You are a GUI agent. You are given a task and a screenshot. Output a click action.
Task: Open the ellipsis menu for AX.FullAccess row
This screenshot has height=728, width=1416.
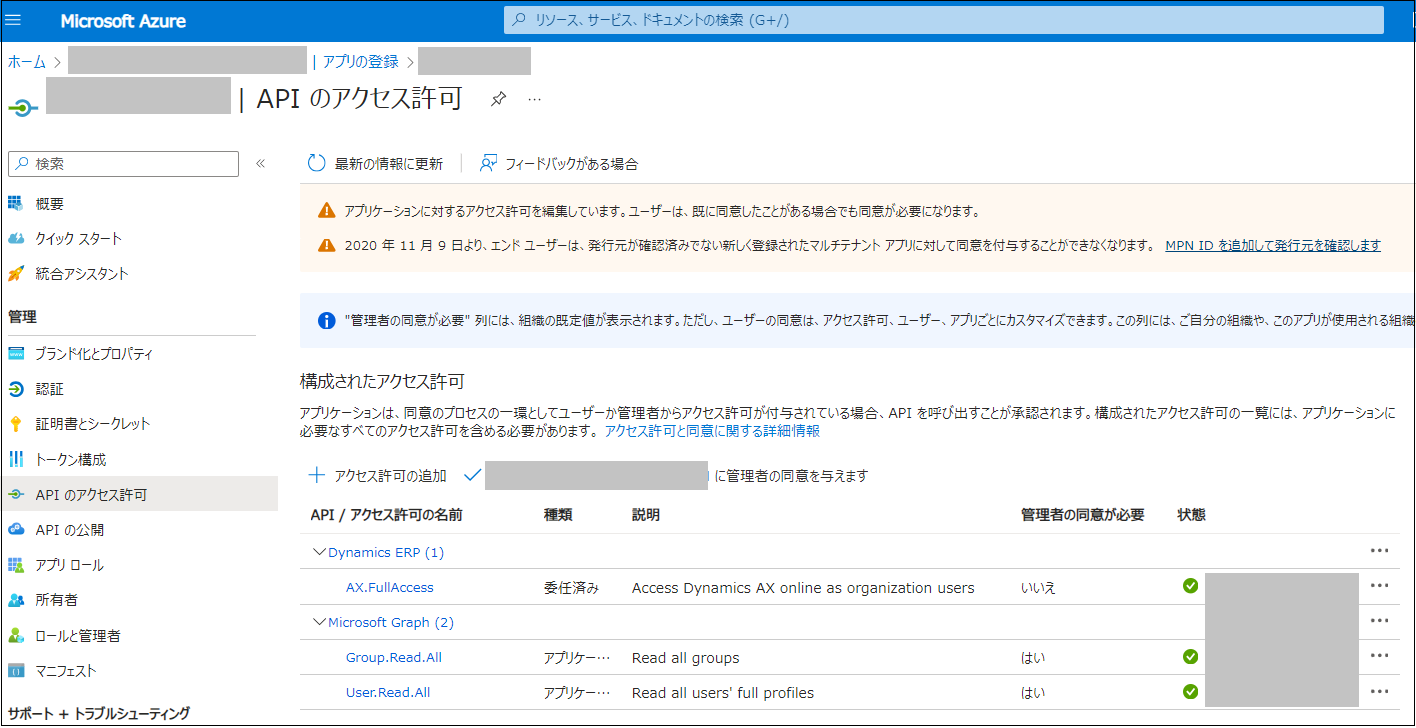1380,587
